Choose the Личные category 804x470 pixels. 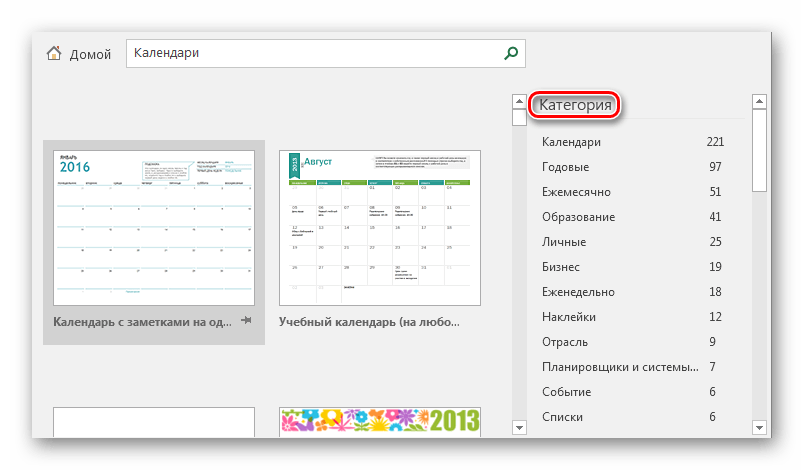564,242
